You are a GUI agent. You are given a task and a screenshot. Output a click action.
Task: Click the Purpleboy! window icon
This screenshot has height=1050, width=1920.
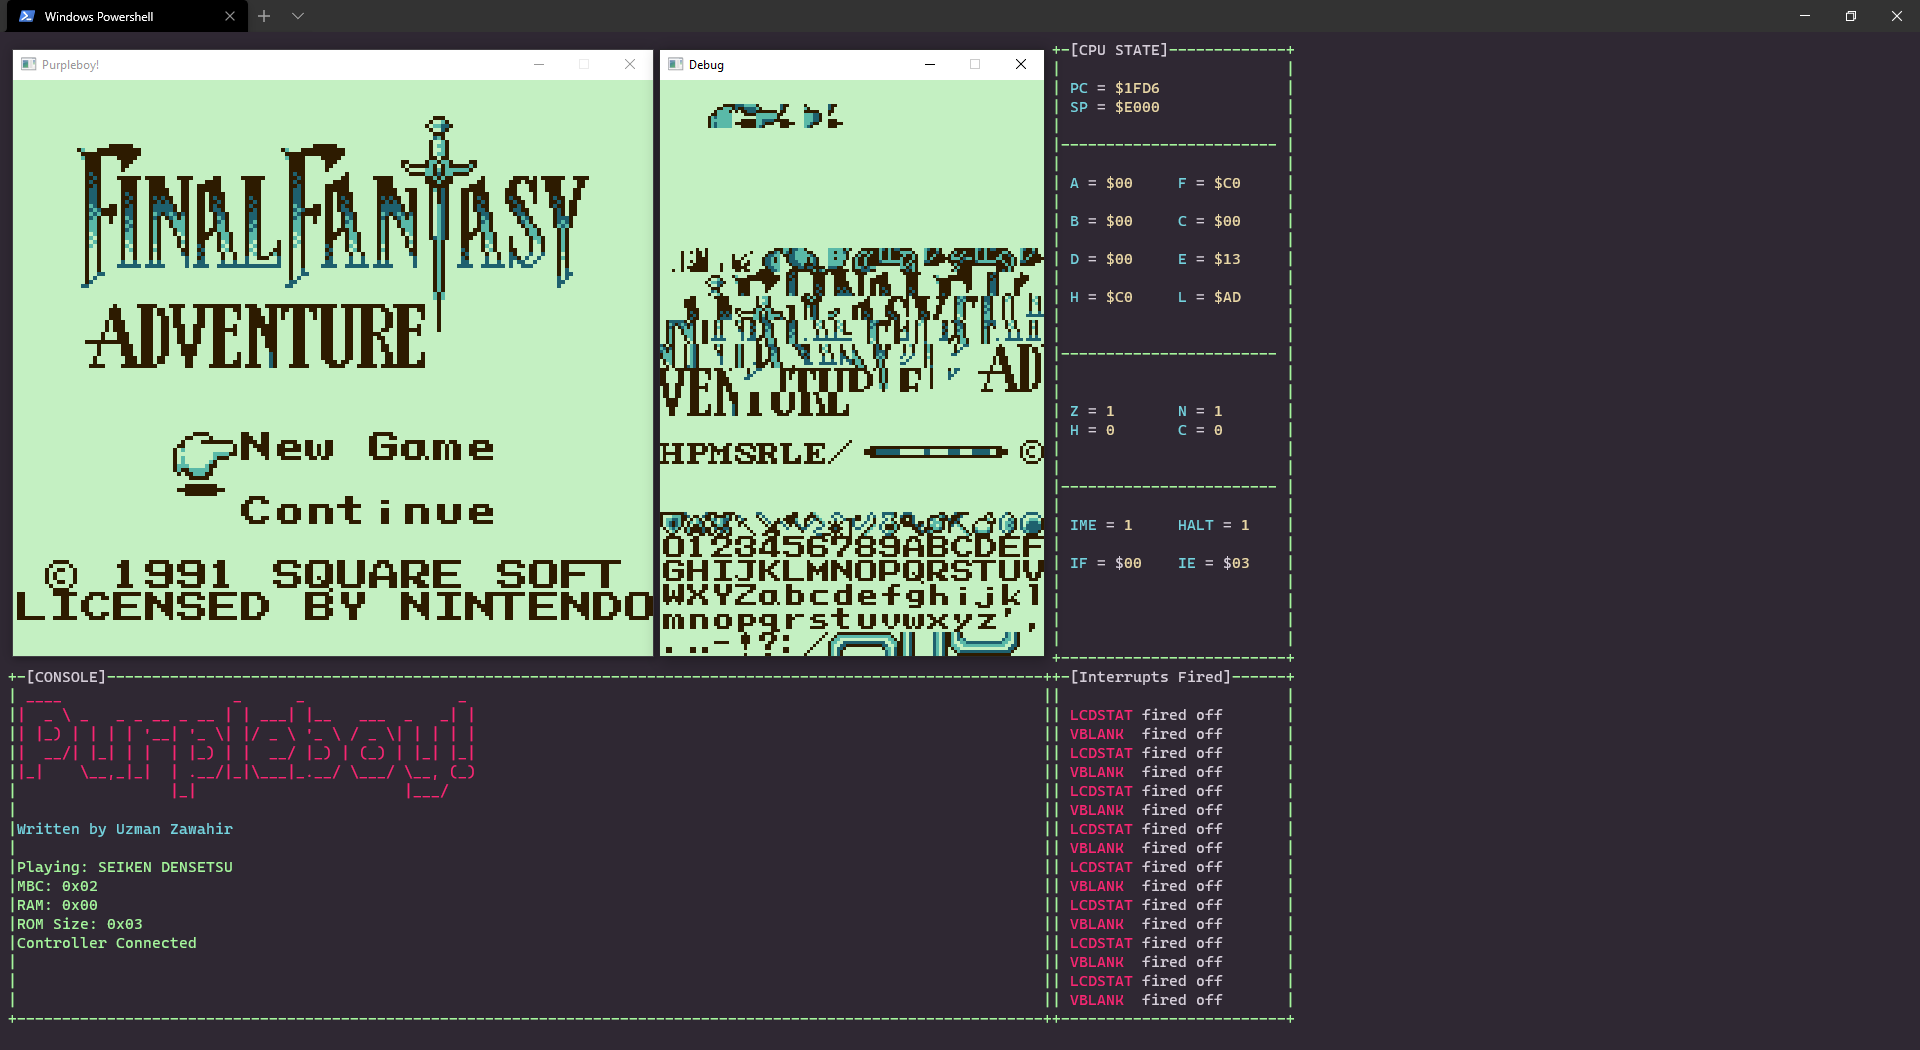coord(29,64)
